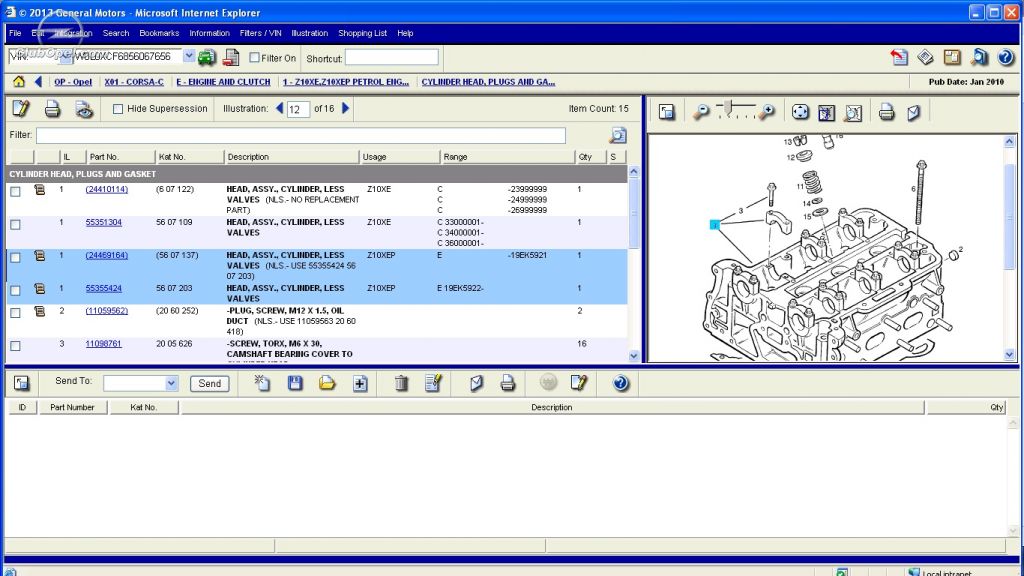
Task: Zoom out the illustration with minus magnifier
Action: (x=701, y=112)
